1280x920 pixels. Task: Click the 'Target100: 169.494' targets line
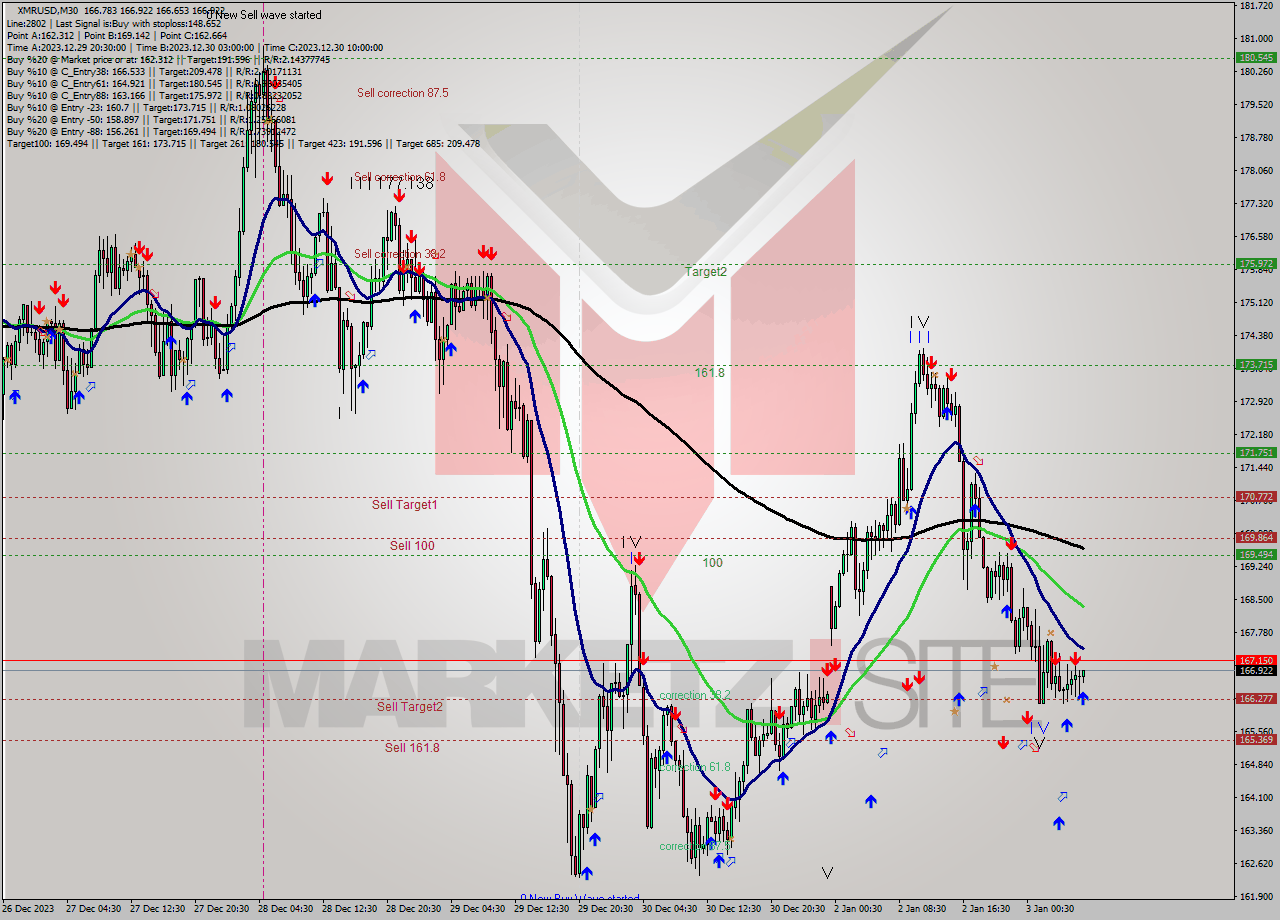[243, 143]
